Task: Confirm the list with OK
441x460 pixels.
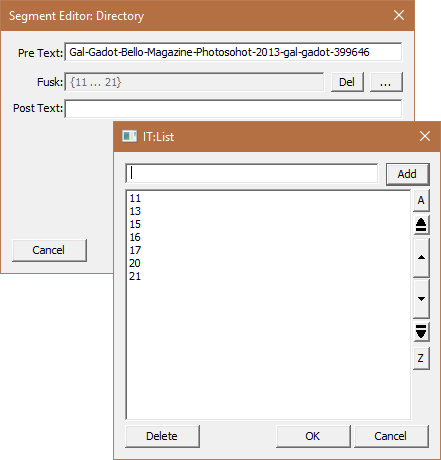Action: point(313,436)
